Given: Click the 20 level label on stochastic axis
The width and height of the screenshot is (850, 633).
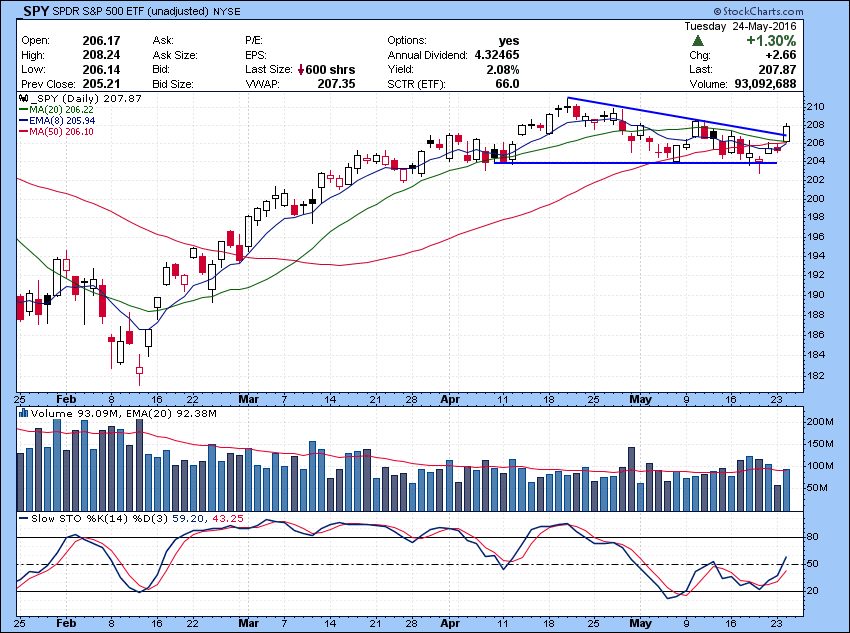Looking at the screenshot, I should pyautogui.click(x=813, y=591).
